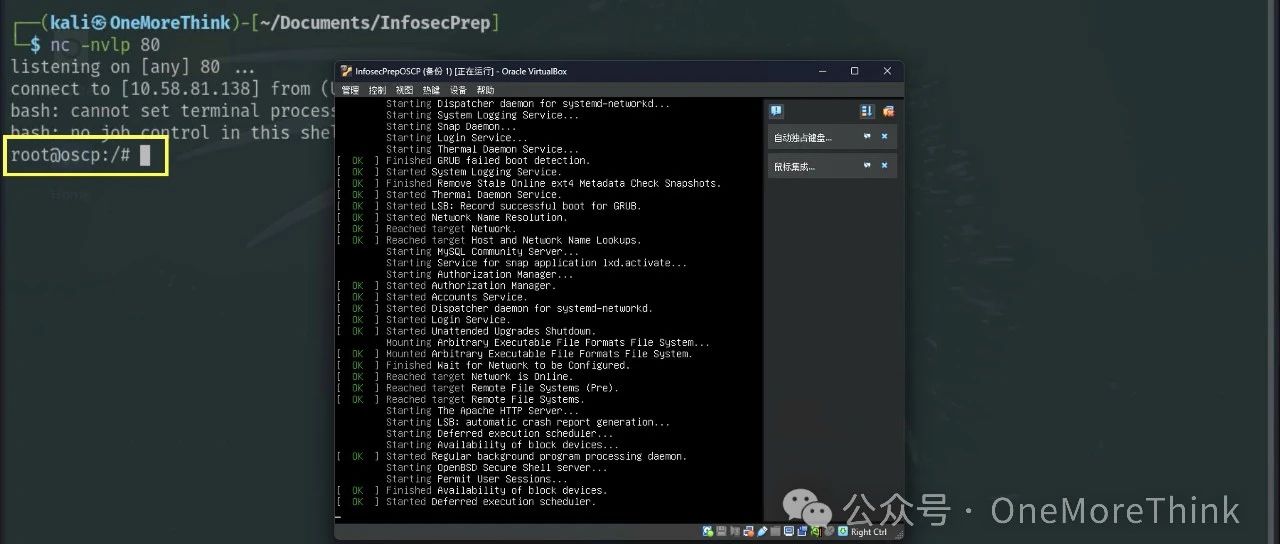1280x544 pixels.
Task: Dismiss the 鼠标集成 notification
Action: click(x=884, y=165)
